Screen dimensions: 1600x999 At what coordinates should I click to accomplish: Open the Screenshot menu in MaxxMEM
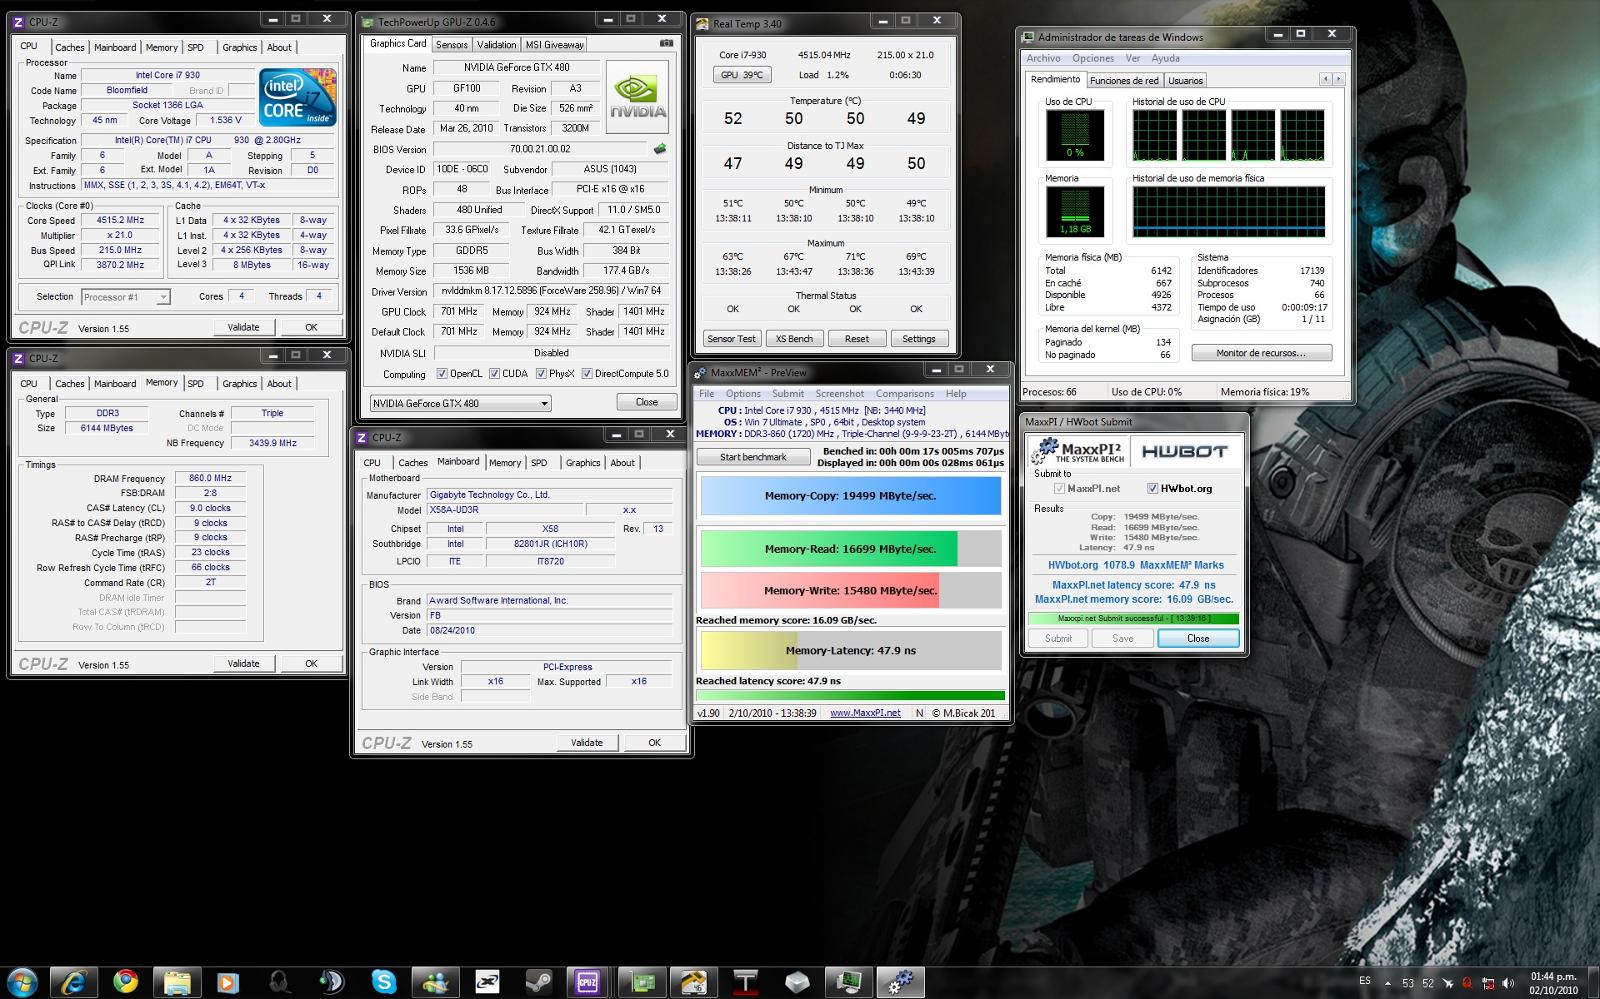pos(839,394)
